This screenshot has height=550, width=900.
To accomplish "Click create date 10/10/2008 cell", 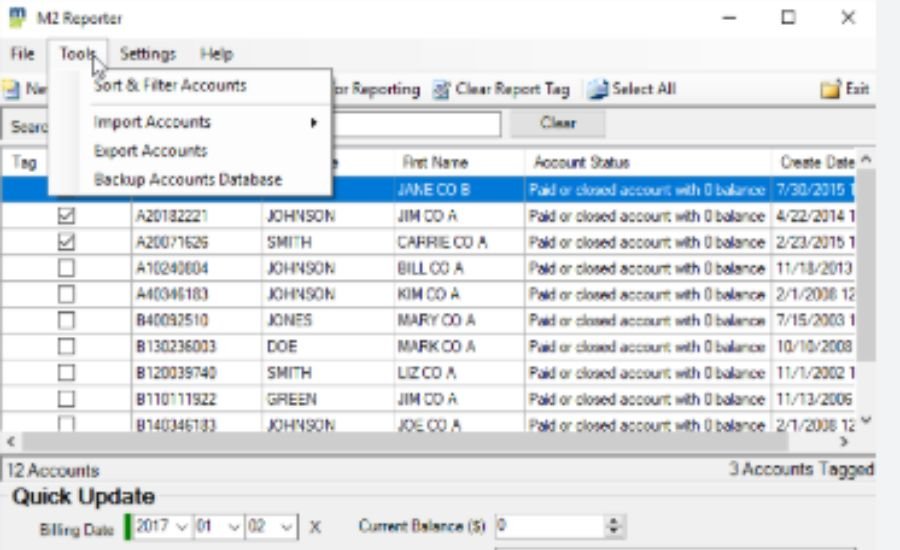I will pyautogui.click(x=814, y=347).
